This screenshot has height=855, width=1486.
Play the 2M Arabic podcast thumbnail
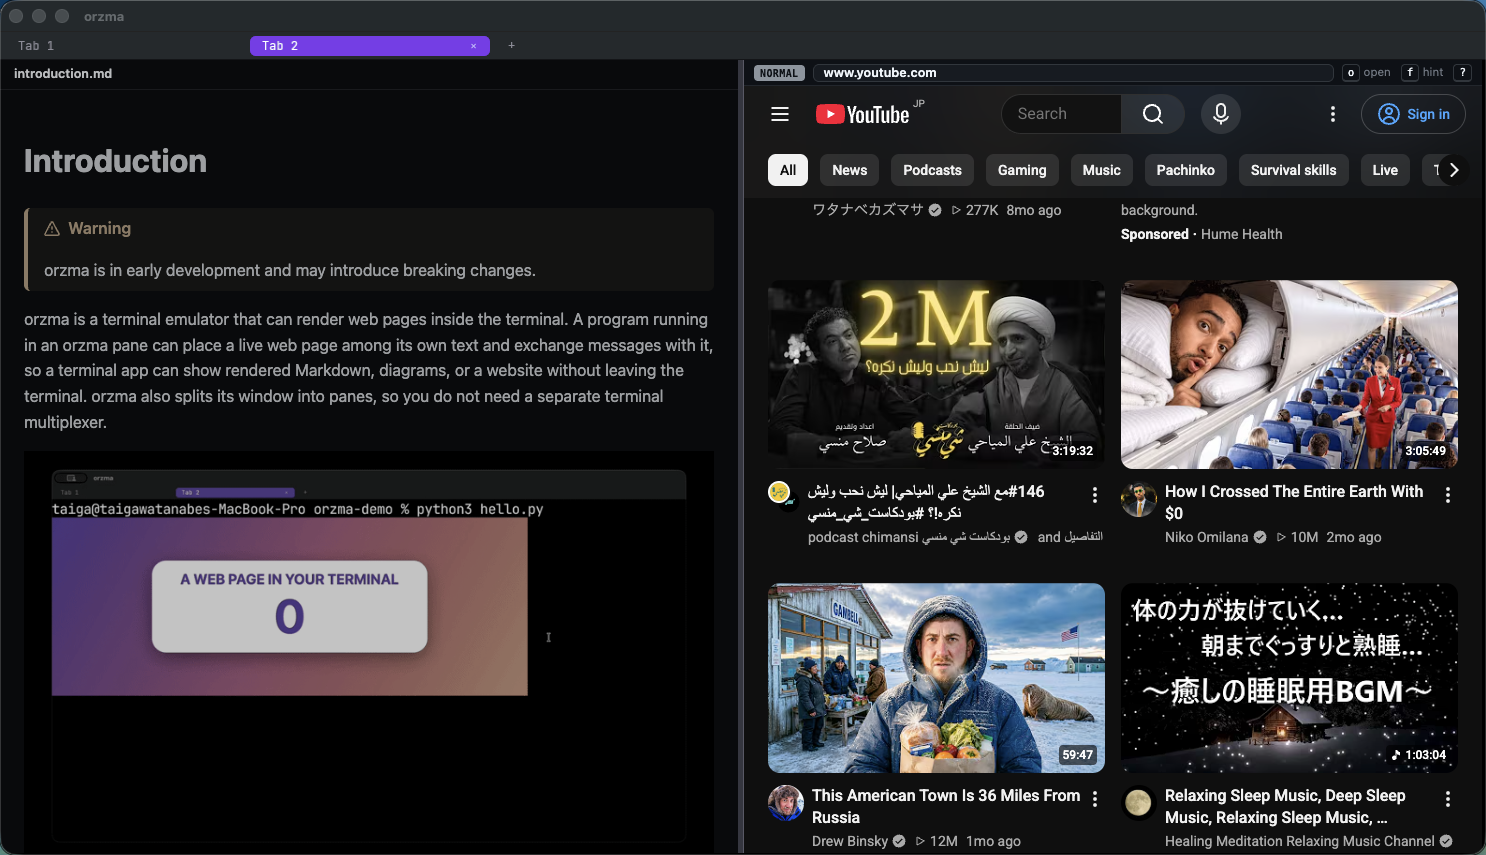[x=936, y=374]
